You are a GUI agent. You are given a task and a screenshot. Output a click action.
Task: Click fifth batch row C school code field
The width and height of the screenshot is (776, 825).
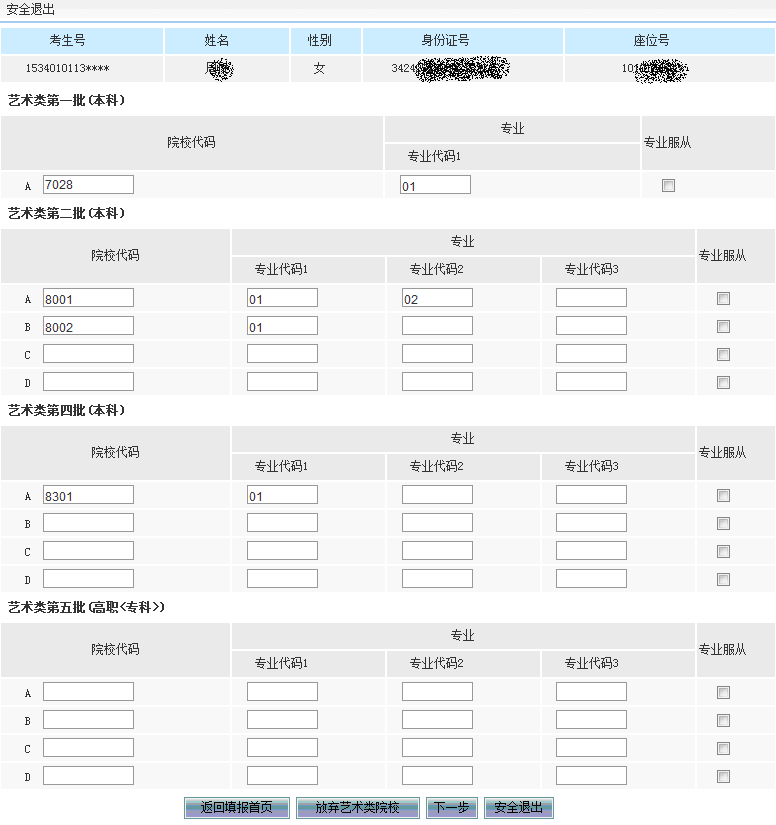click(x=88, y=748)
